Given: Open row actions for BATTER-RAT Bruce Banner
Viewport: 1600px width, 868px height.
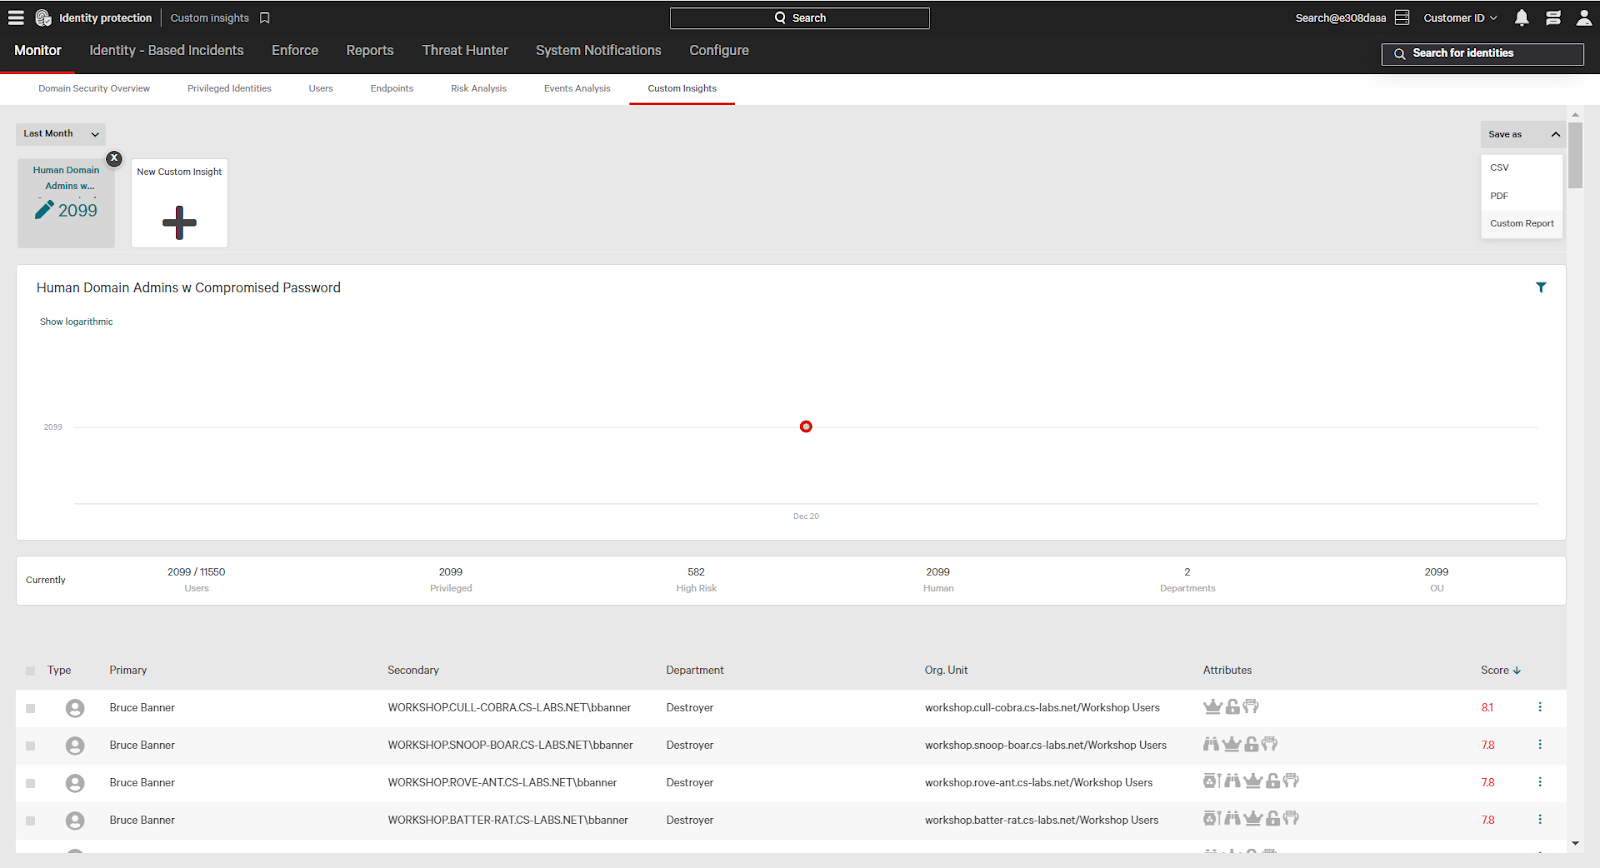Looking at the screenshot, I should coord(1540,820).
